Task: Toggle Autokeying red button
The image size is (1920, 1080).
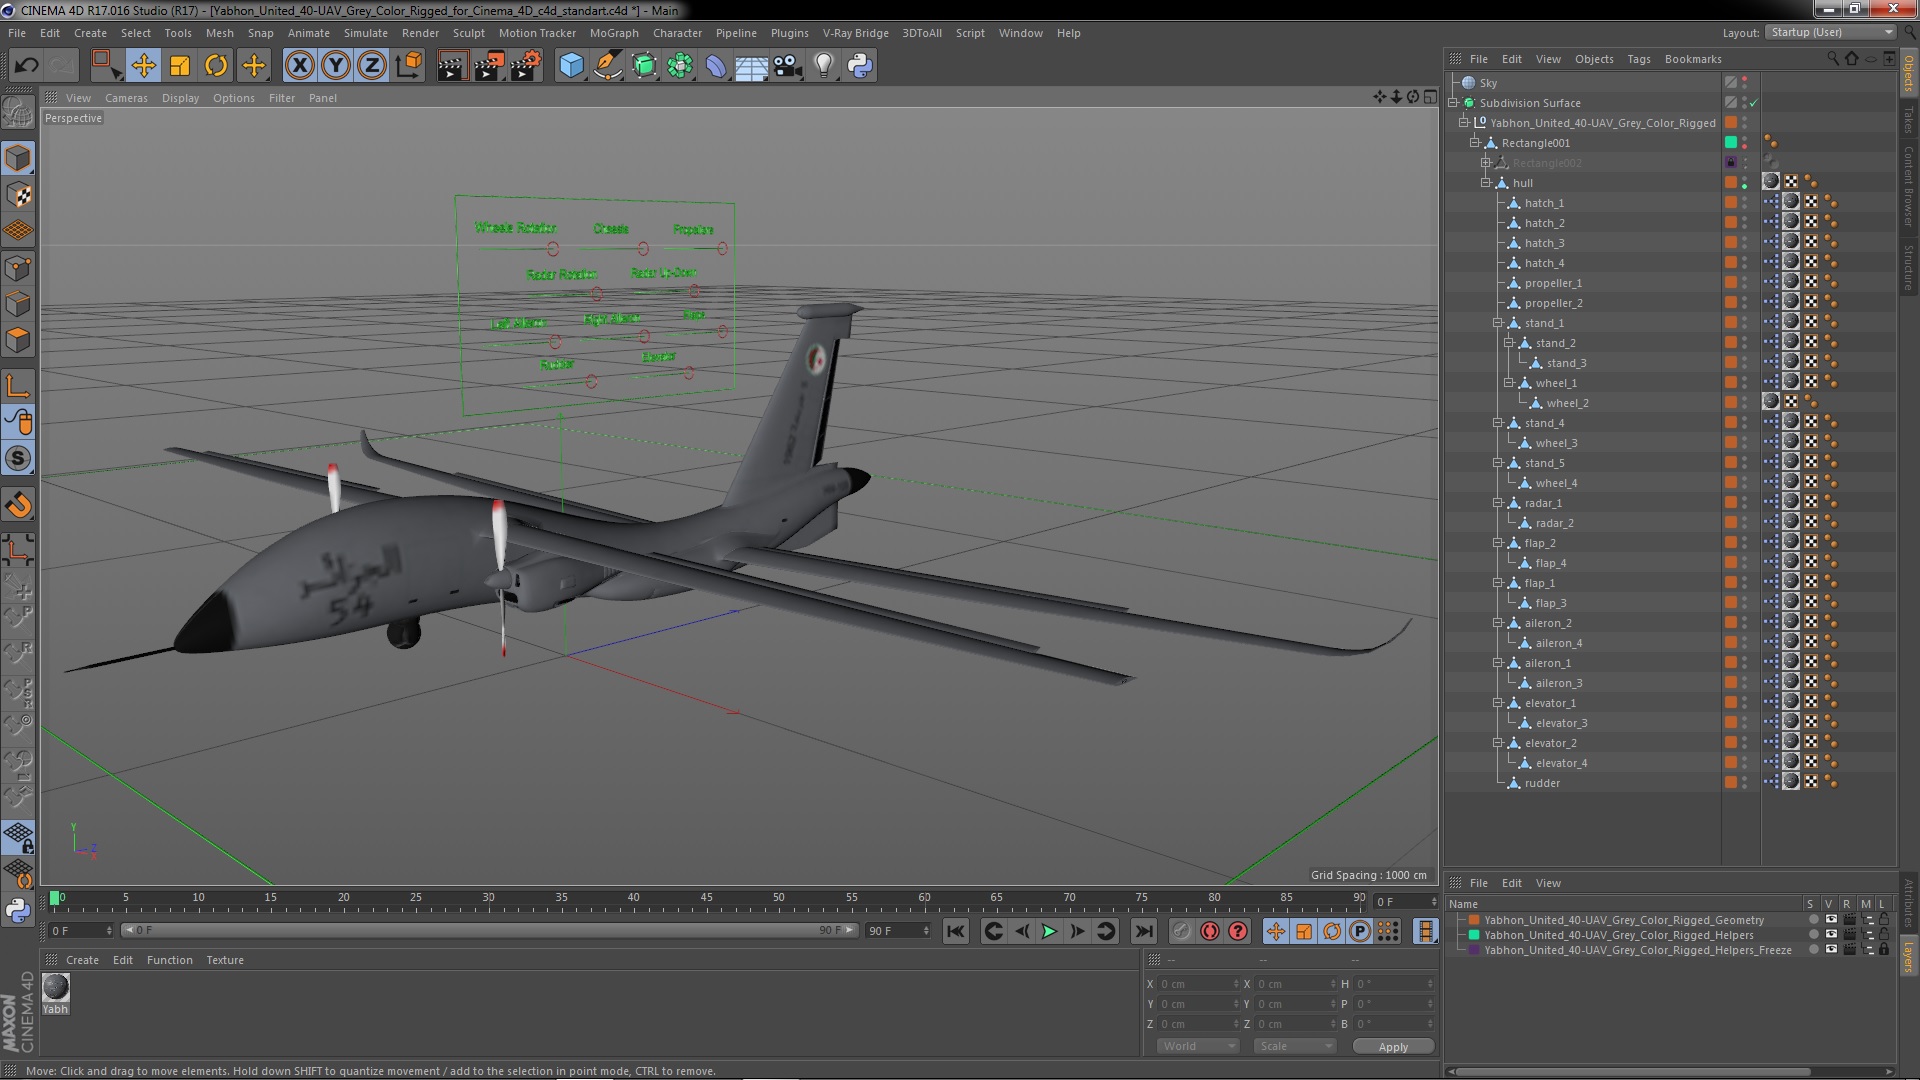Action: pyautogui.click(x=1210, y=931)
